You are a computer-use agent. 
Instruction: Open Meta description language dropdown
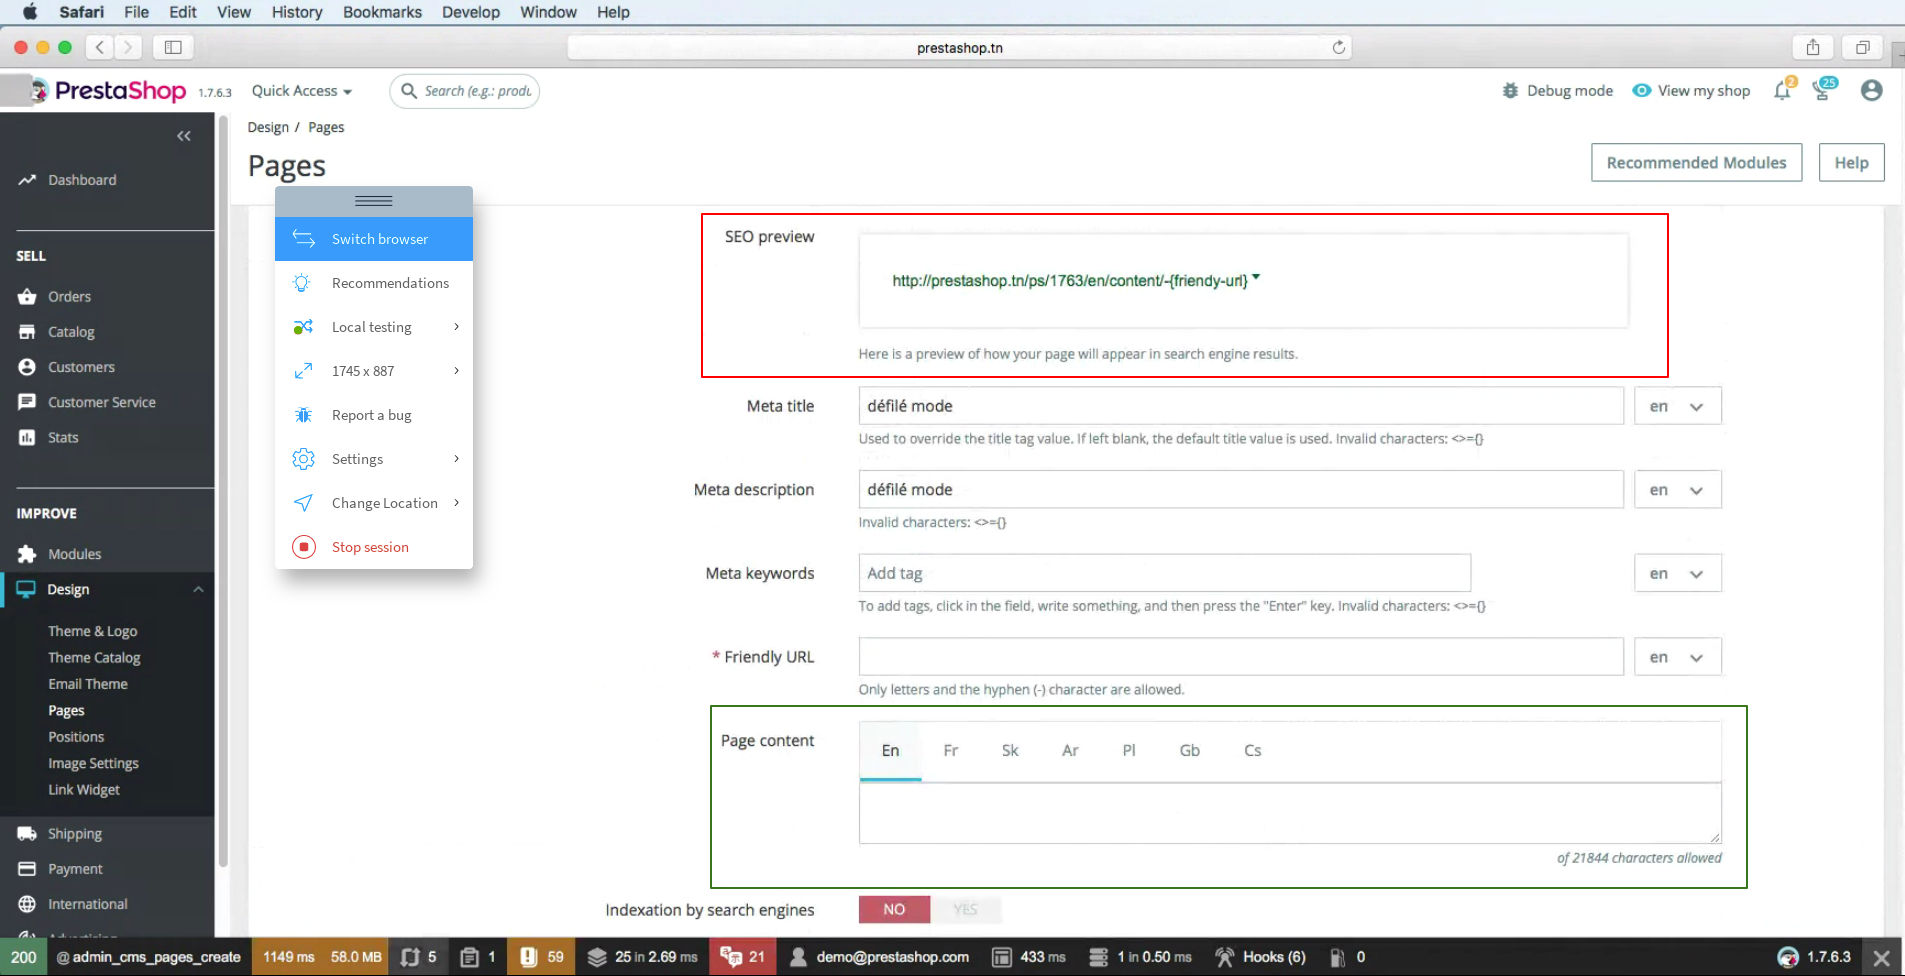(x=1677, y=490)
